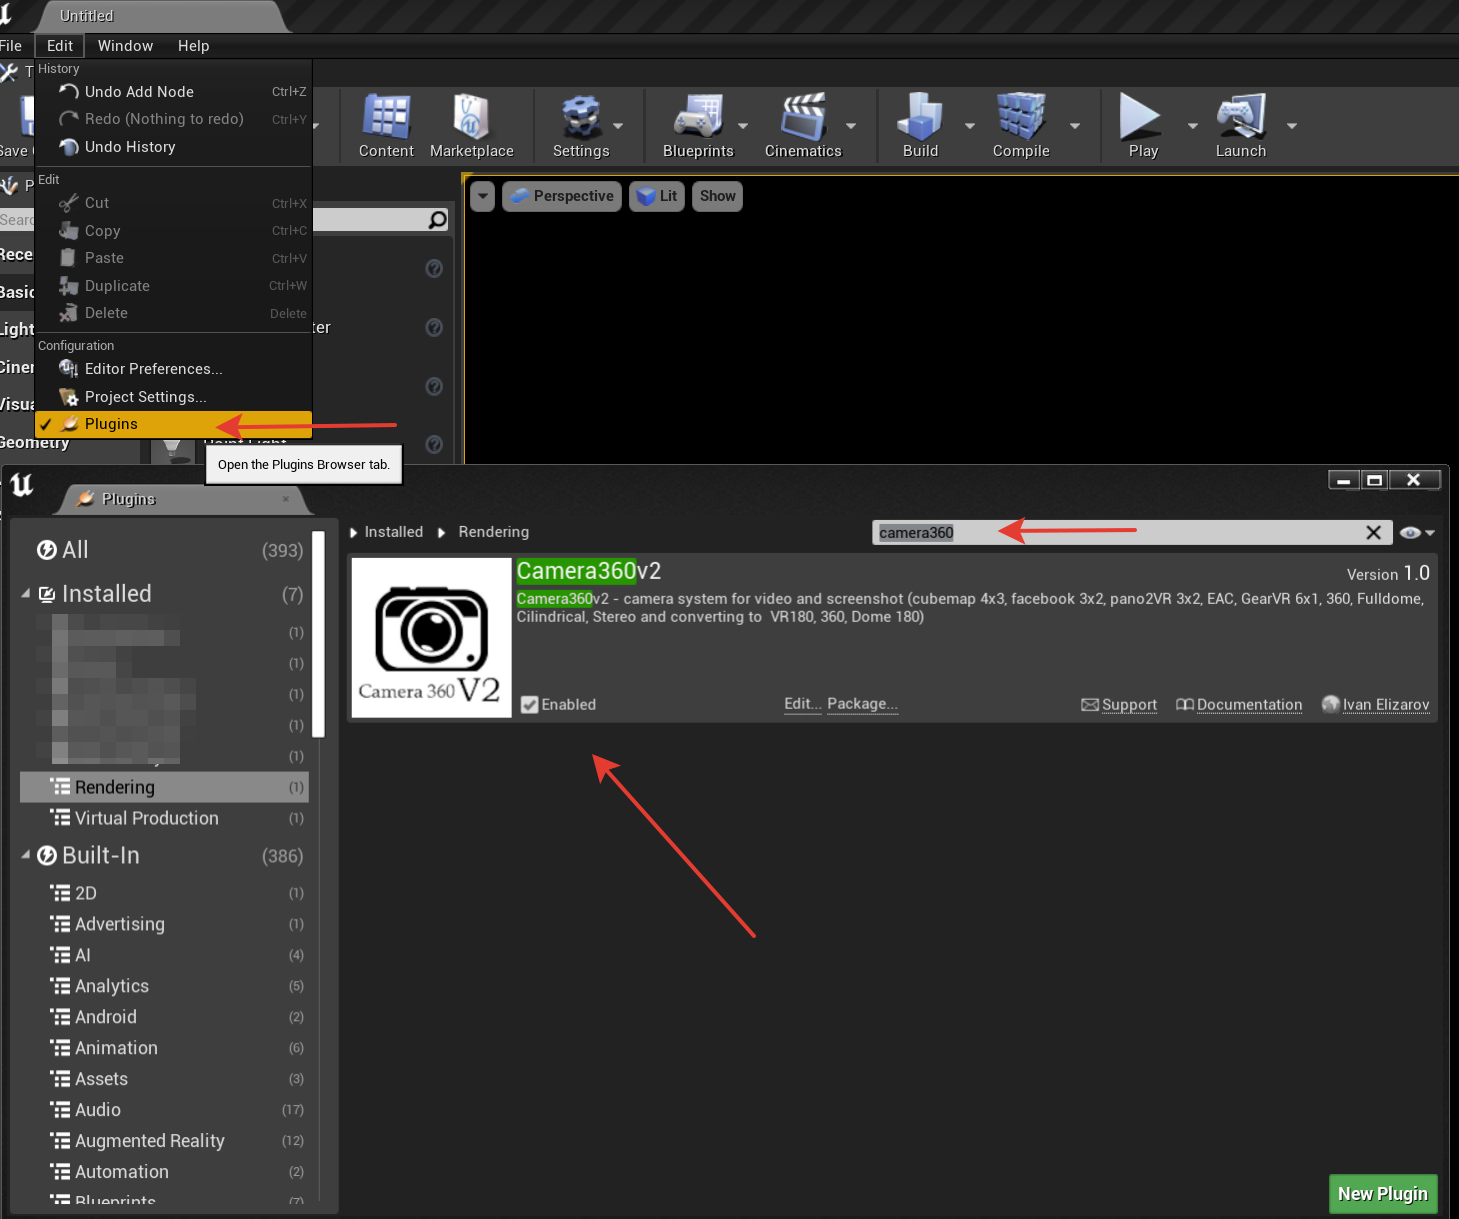Open Undo History from Edit menu
Screen dimensions: 1459x1219
174,146
